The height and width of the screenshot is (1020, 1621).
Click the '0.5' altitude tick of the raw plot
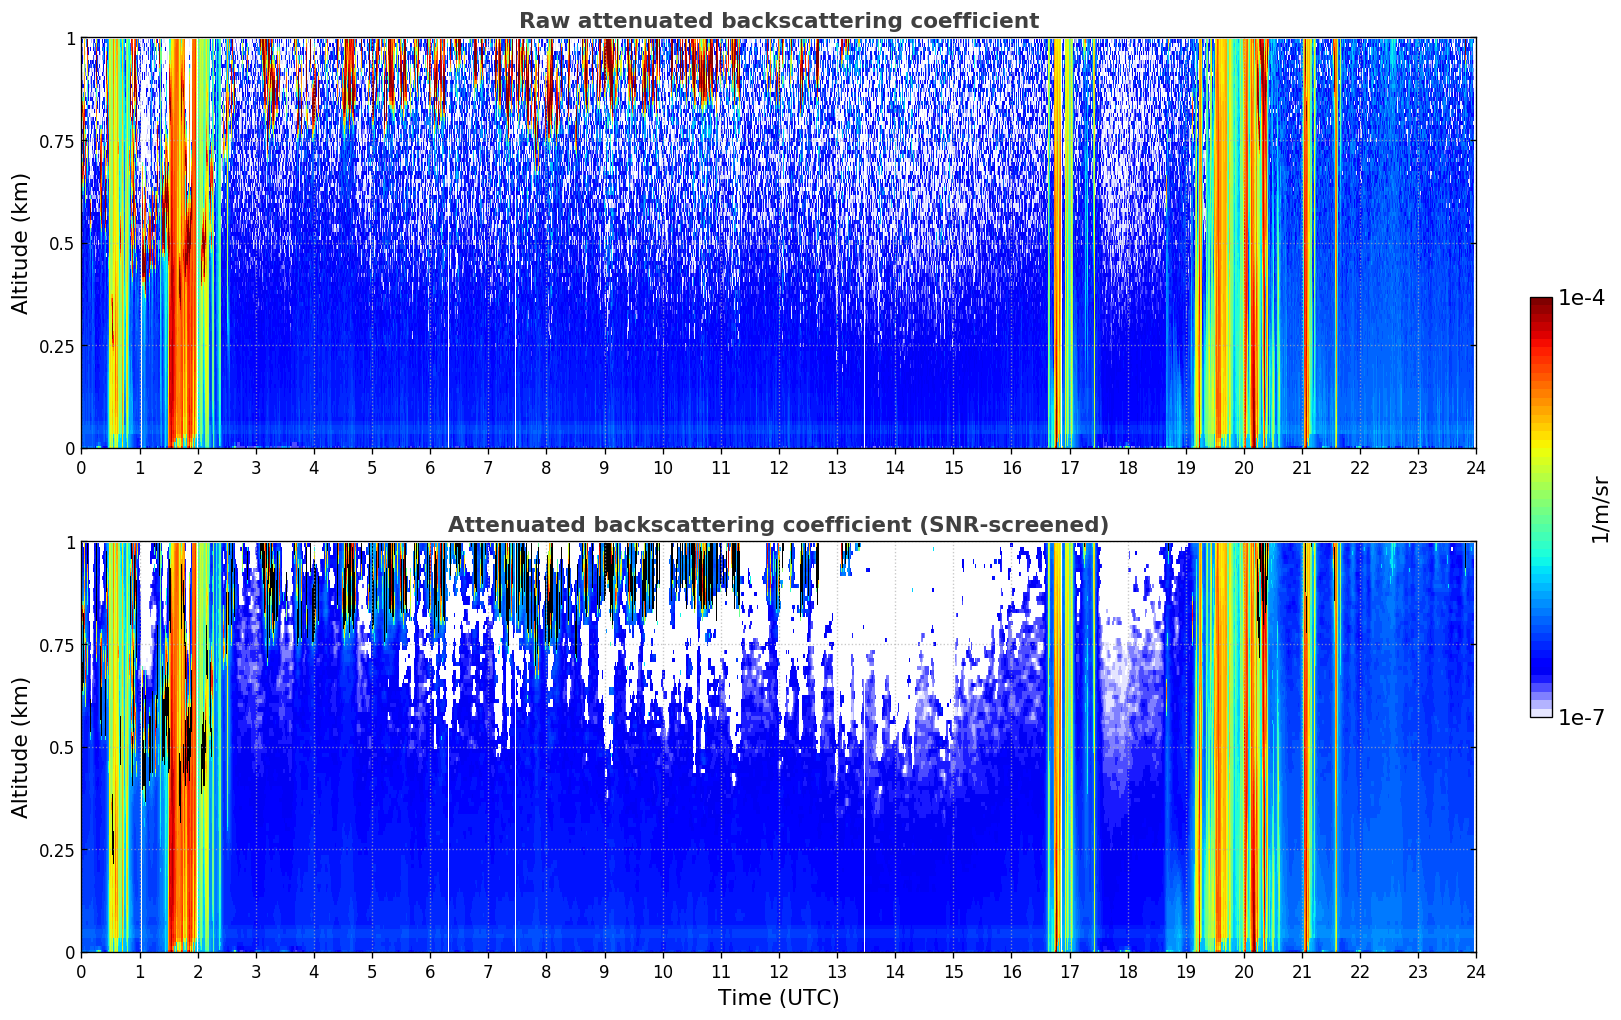62,243
